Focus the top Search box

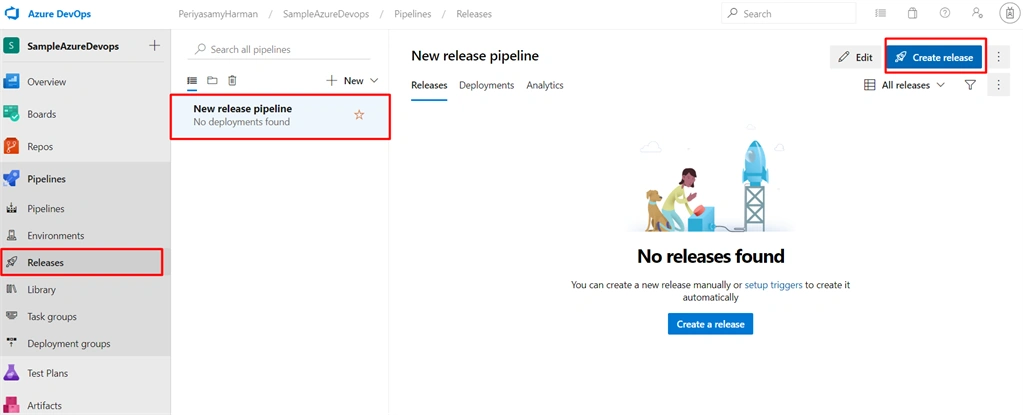[x=789, y=13]
